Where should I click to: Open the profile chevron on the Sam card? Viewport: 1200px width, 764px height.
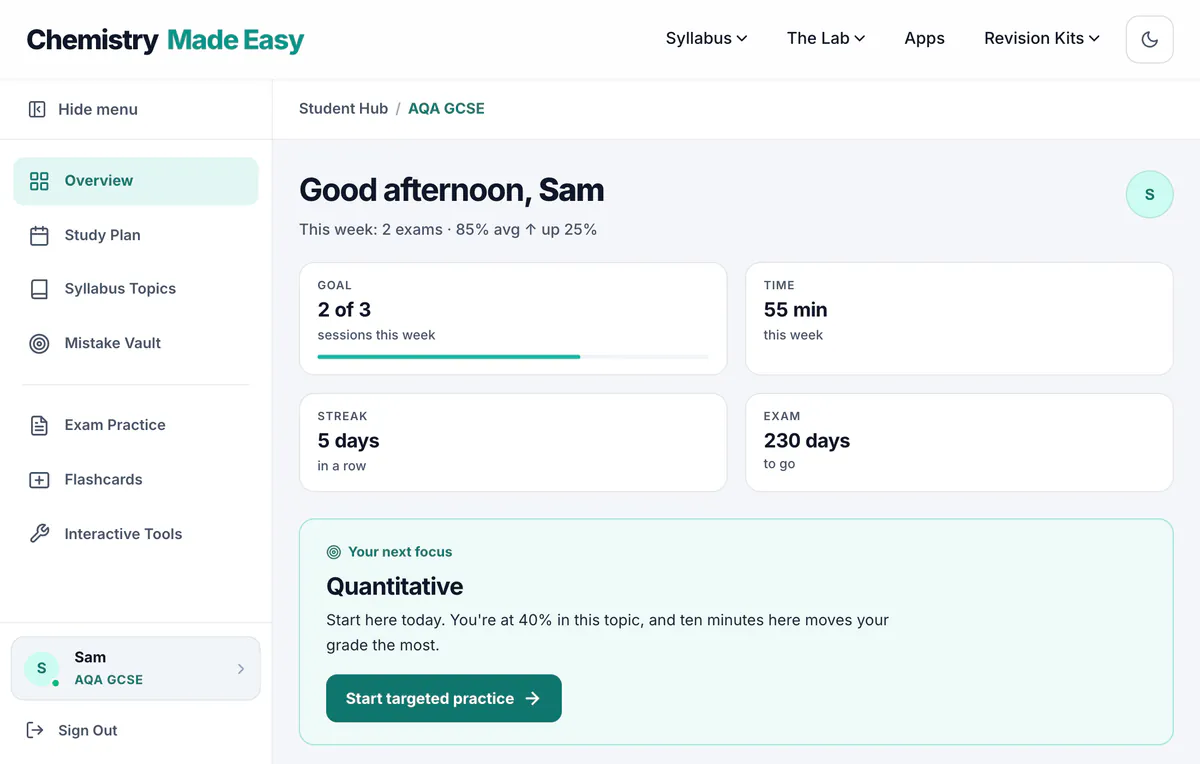click(x=241, y=669)
